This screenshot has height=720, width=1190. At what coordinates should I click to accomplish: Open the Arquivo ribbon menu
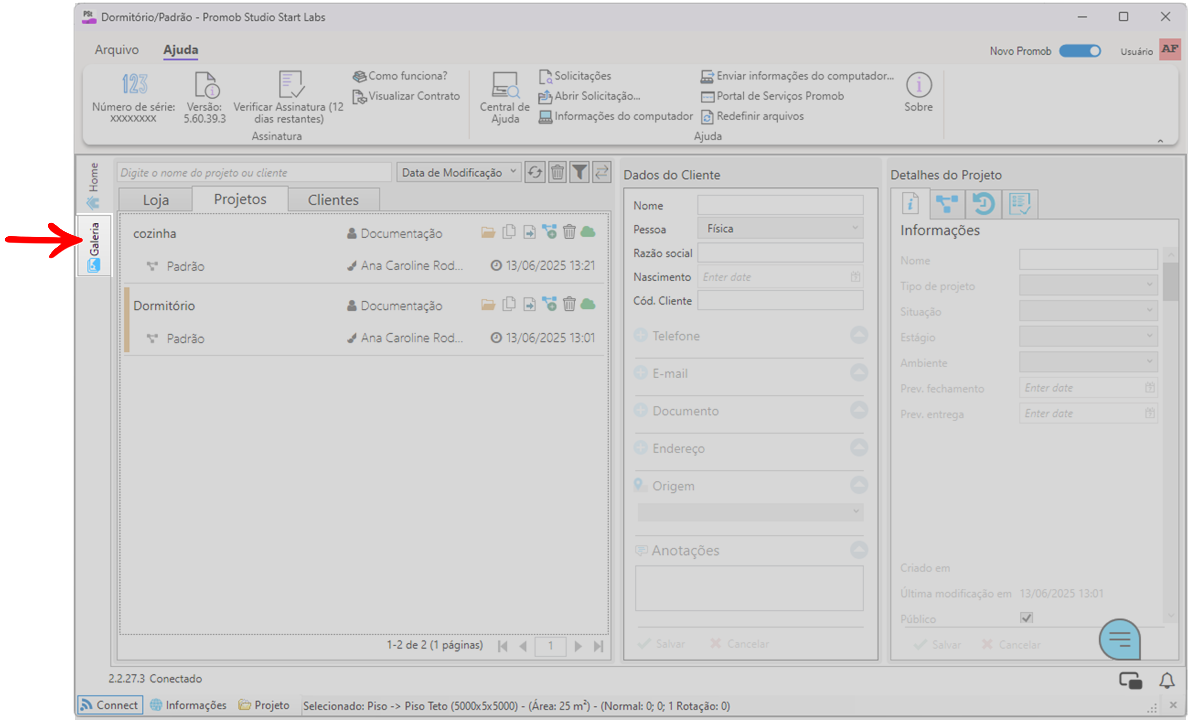pos(116,49)
